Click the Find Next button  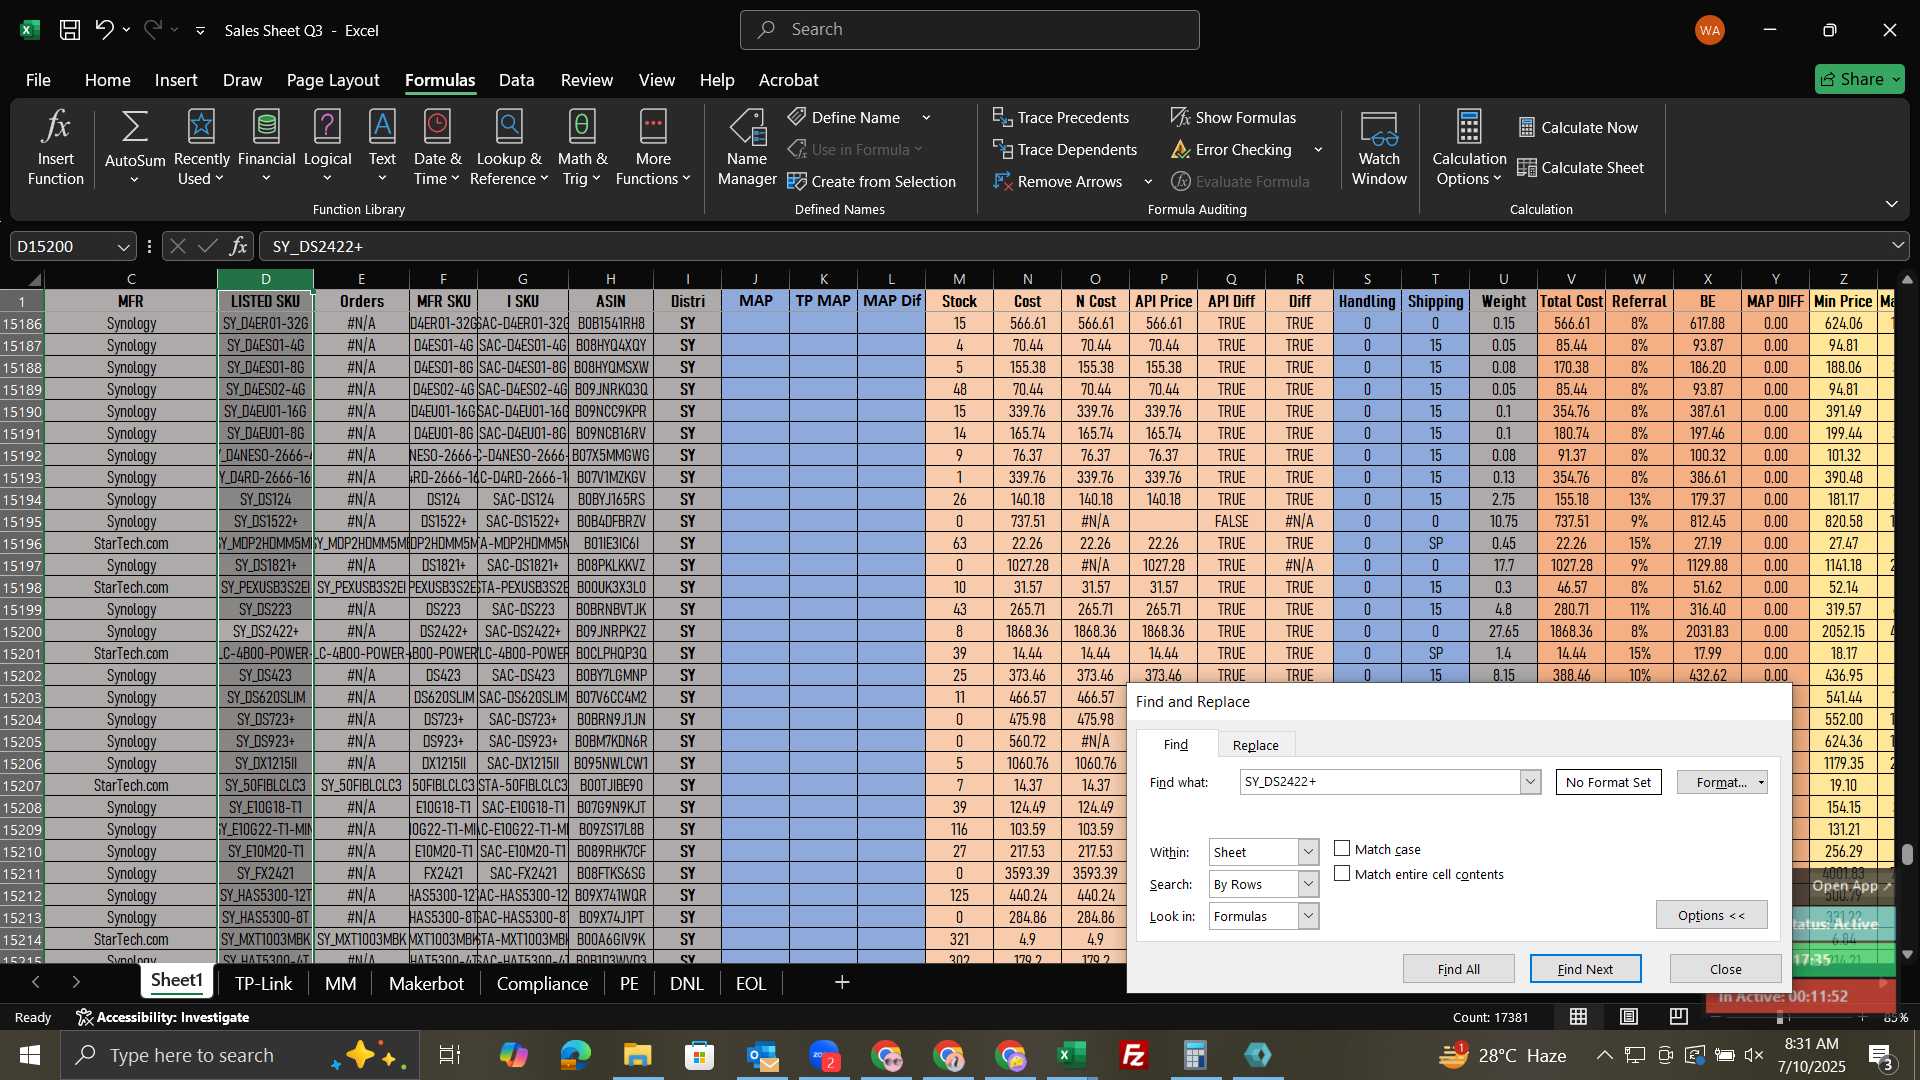click(x=1585, y=969)
